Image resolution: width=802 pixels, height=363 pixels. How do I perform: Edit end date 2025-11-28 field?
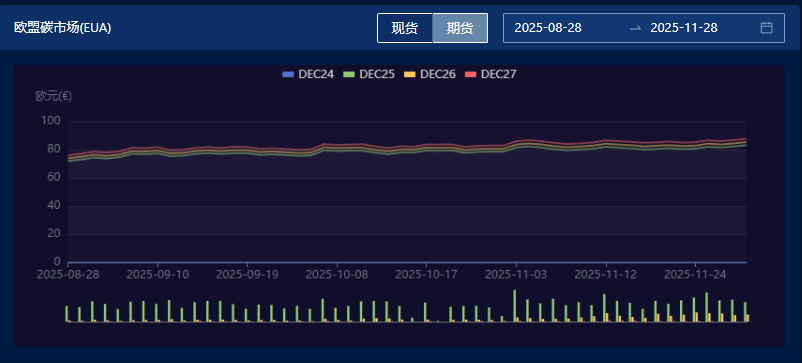684,28
